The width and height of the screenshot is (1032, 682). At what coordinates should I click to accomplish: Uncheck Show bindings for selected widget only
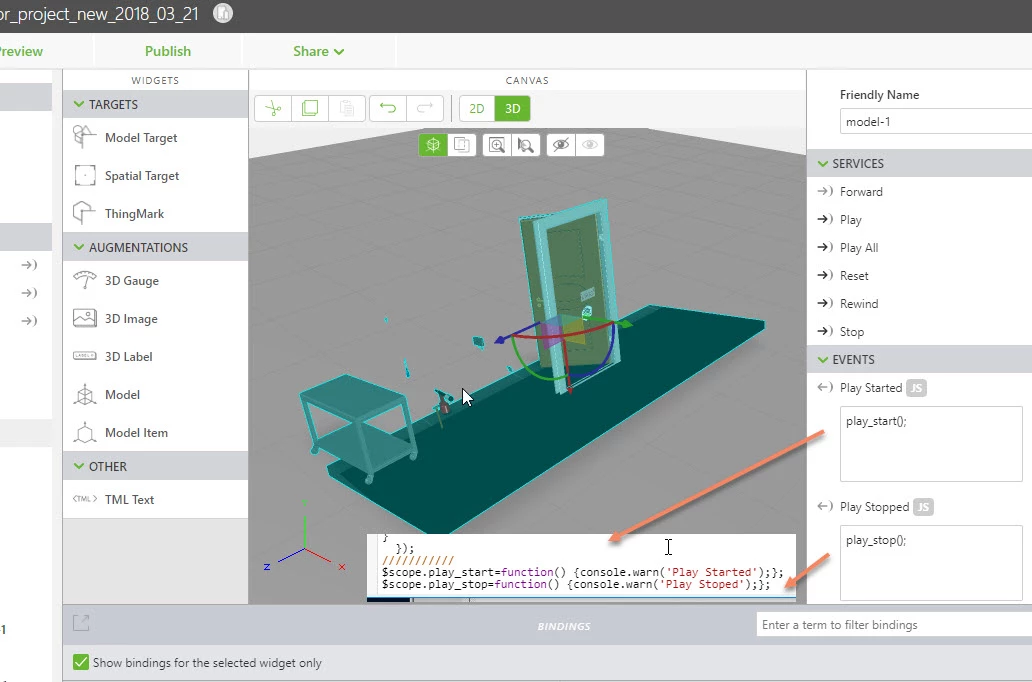pos(81,662)
